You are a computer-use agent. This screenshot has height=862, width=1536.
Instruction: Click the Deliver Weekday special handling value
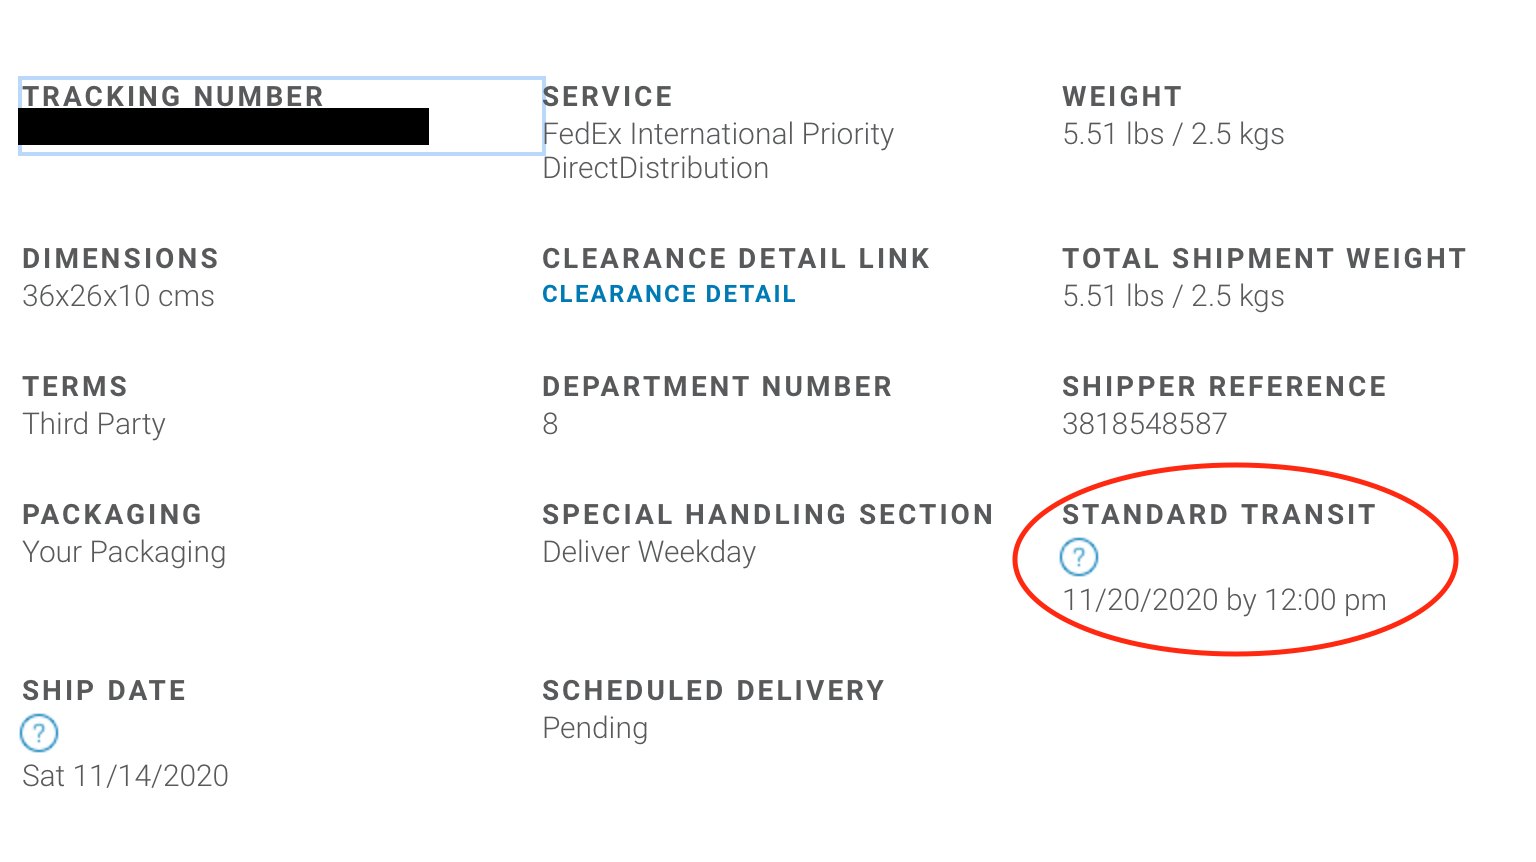click(x=649, y=552)
